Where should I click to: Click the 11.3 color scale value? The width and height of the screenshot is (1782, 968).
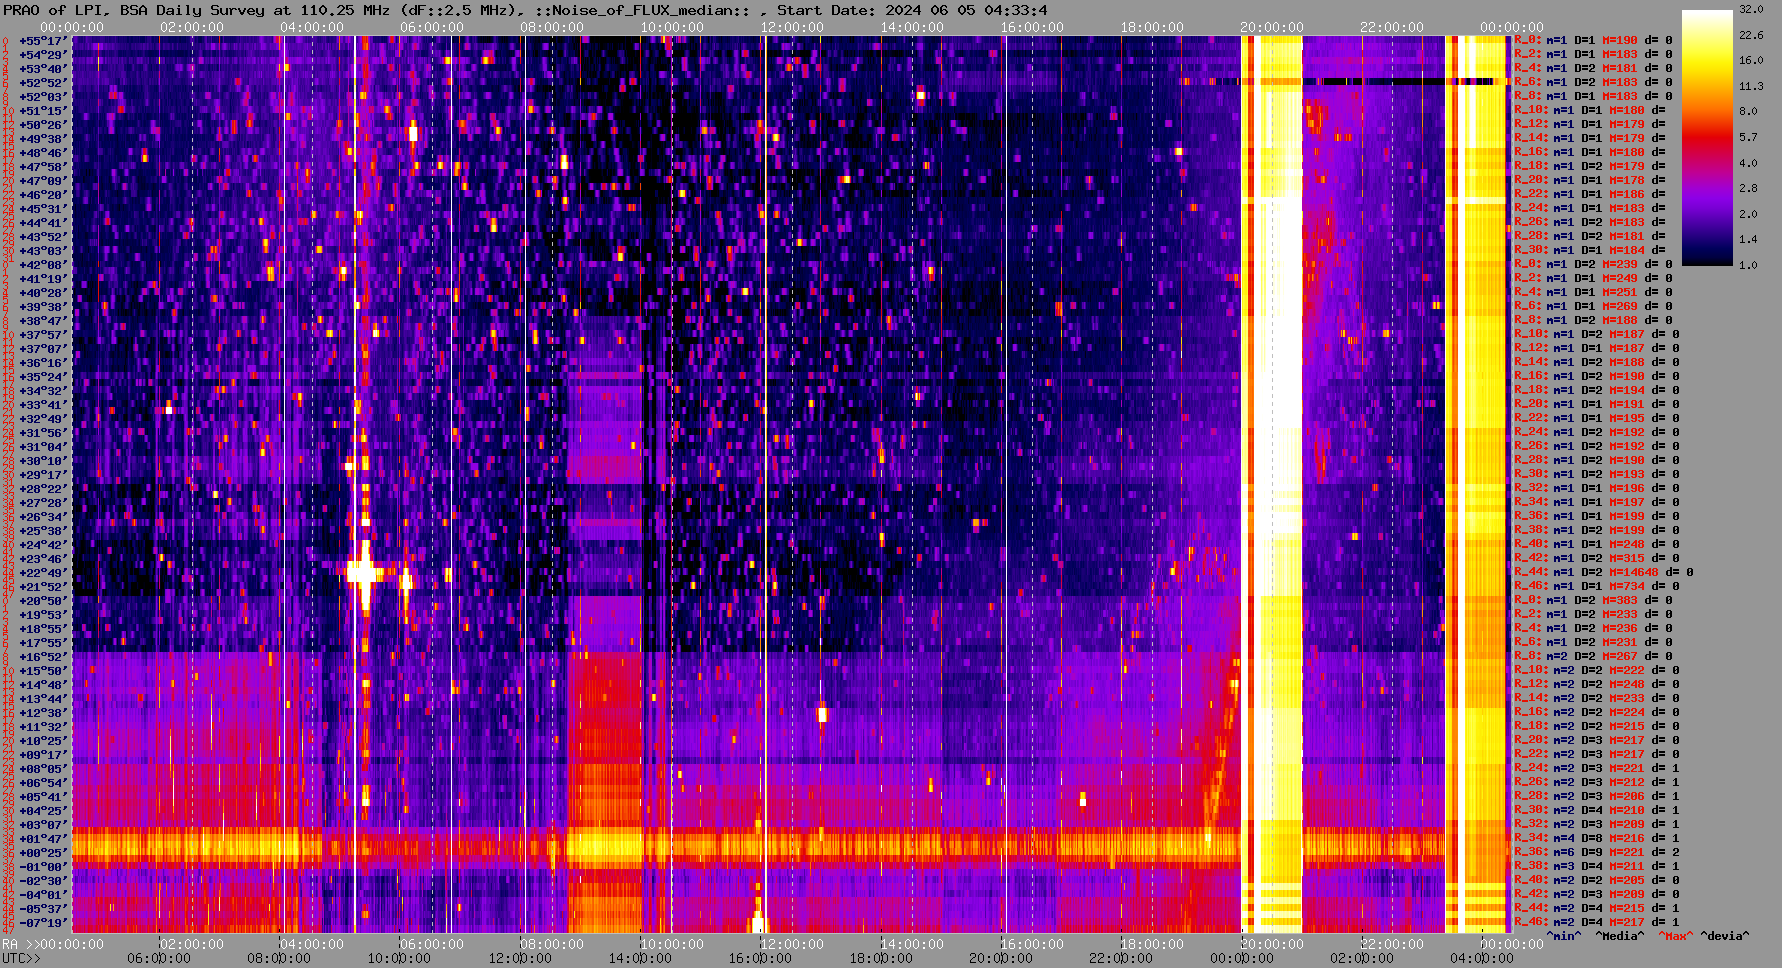point(1751,87)
